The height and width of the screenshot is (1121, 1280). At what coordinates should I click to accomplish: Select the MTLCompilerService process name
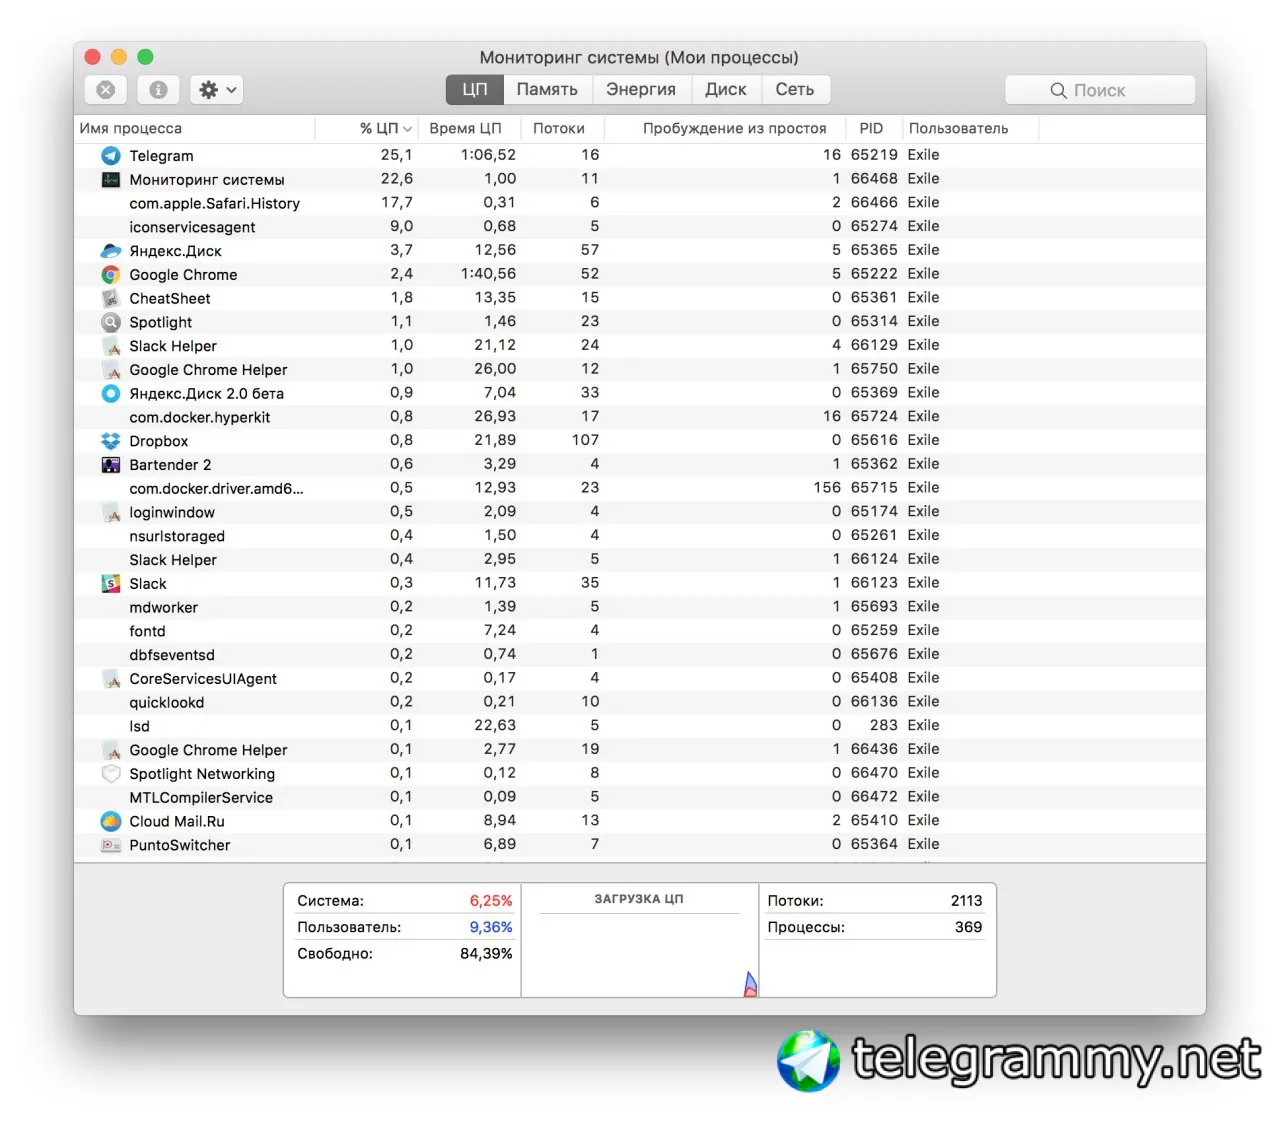point(201,798)
